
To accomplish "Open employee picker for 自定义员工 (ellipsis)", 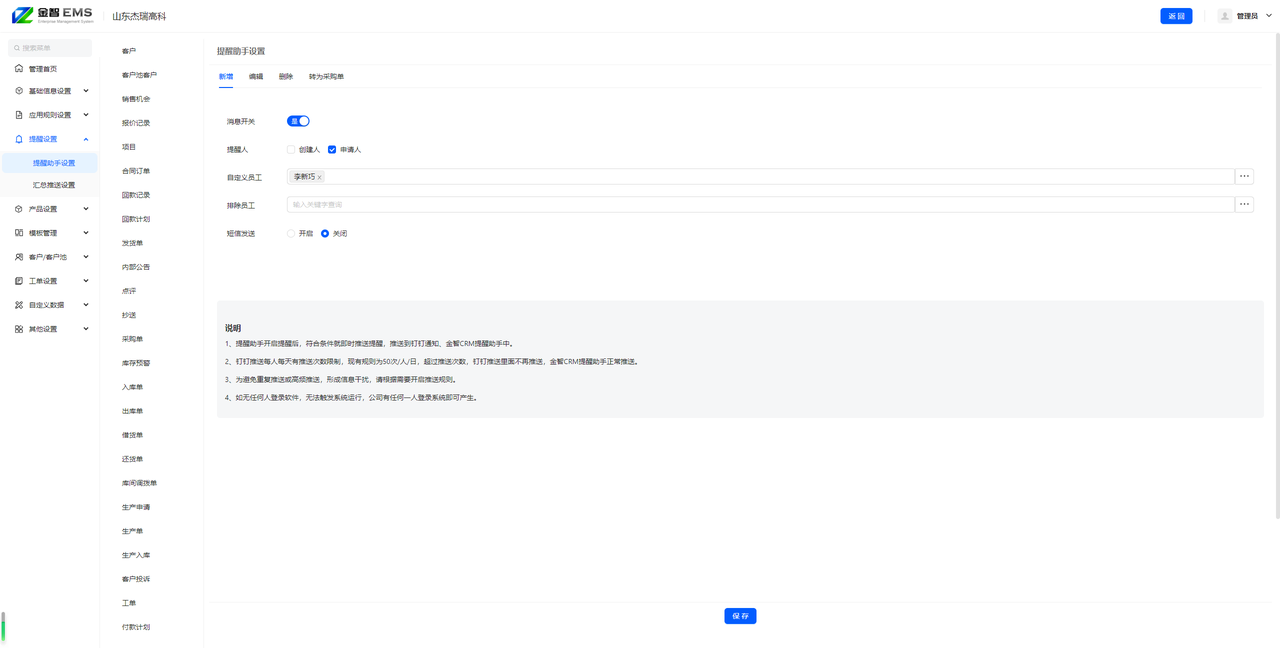I will 1244,176.
